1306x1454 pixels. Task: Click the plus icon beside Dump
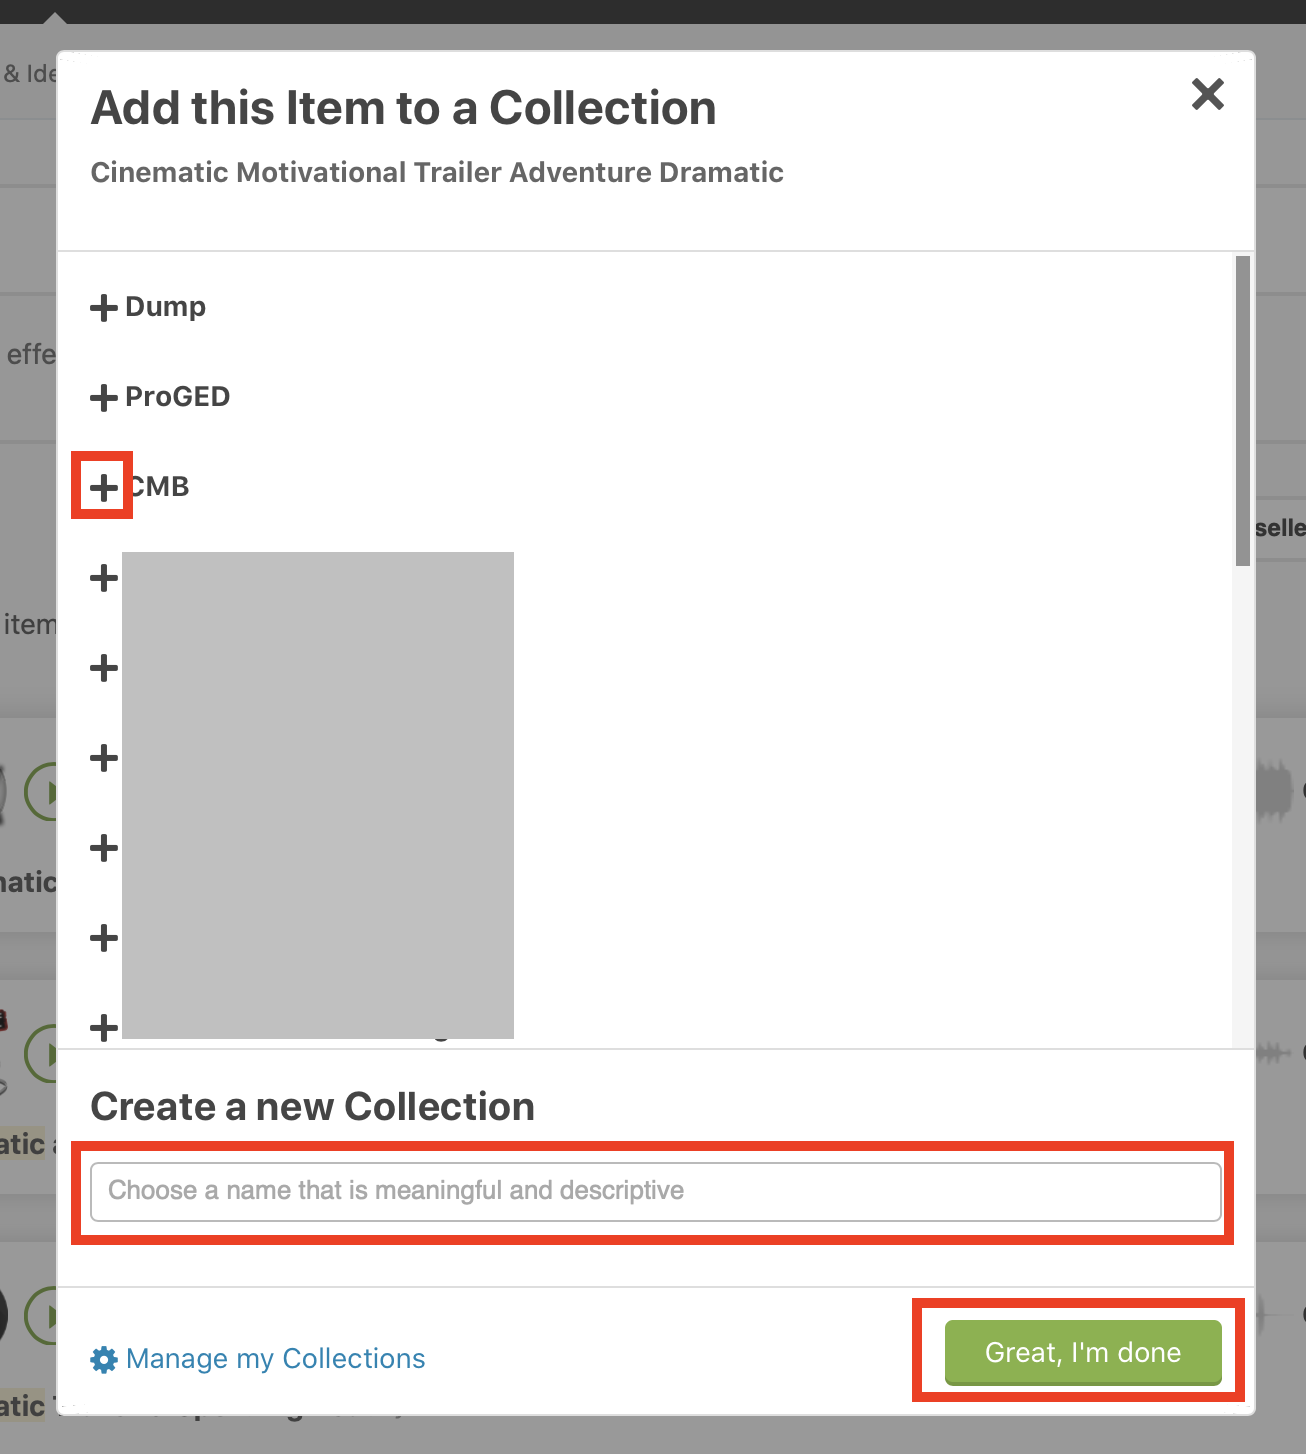[104, 308]
